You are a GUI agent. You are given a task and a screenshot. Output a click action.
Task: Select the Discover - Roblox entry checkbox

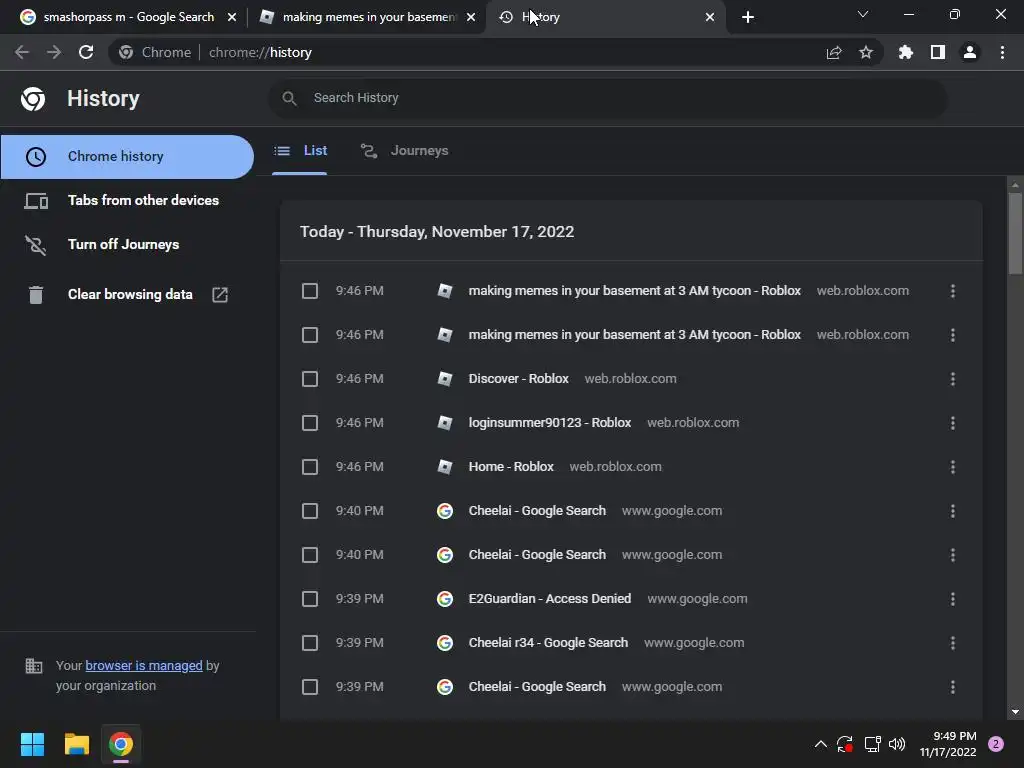click(x=310, y=379)
